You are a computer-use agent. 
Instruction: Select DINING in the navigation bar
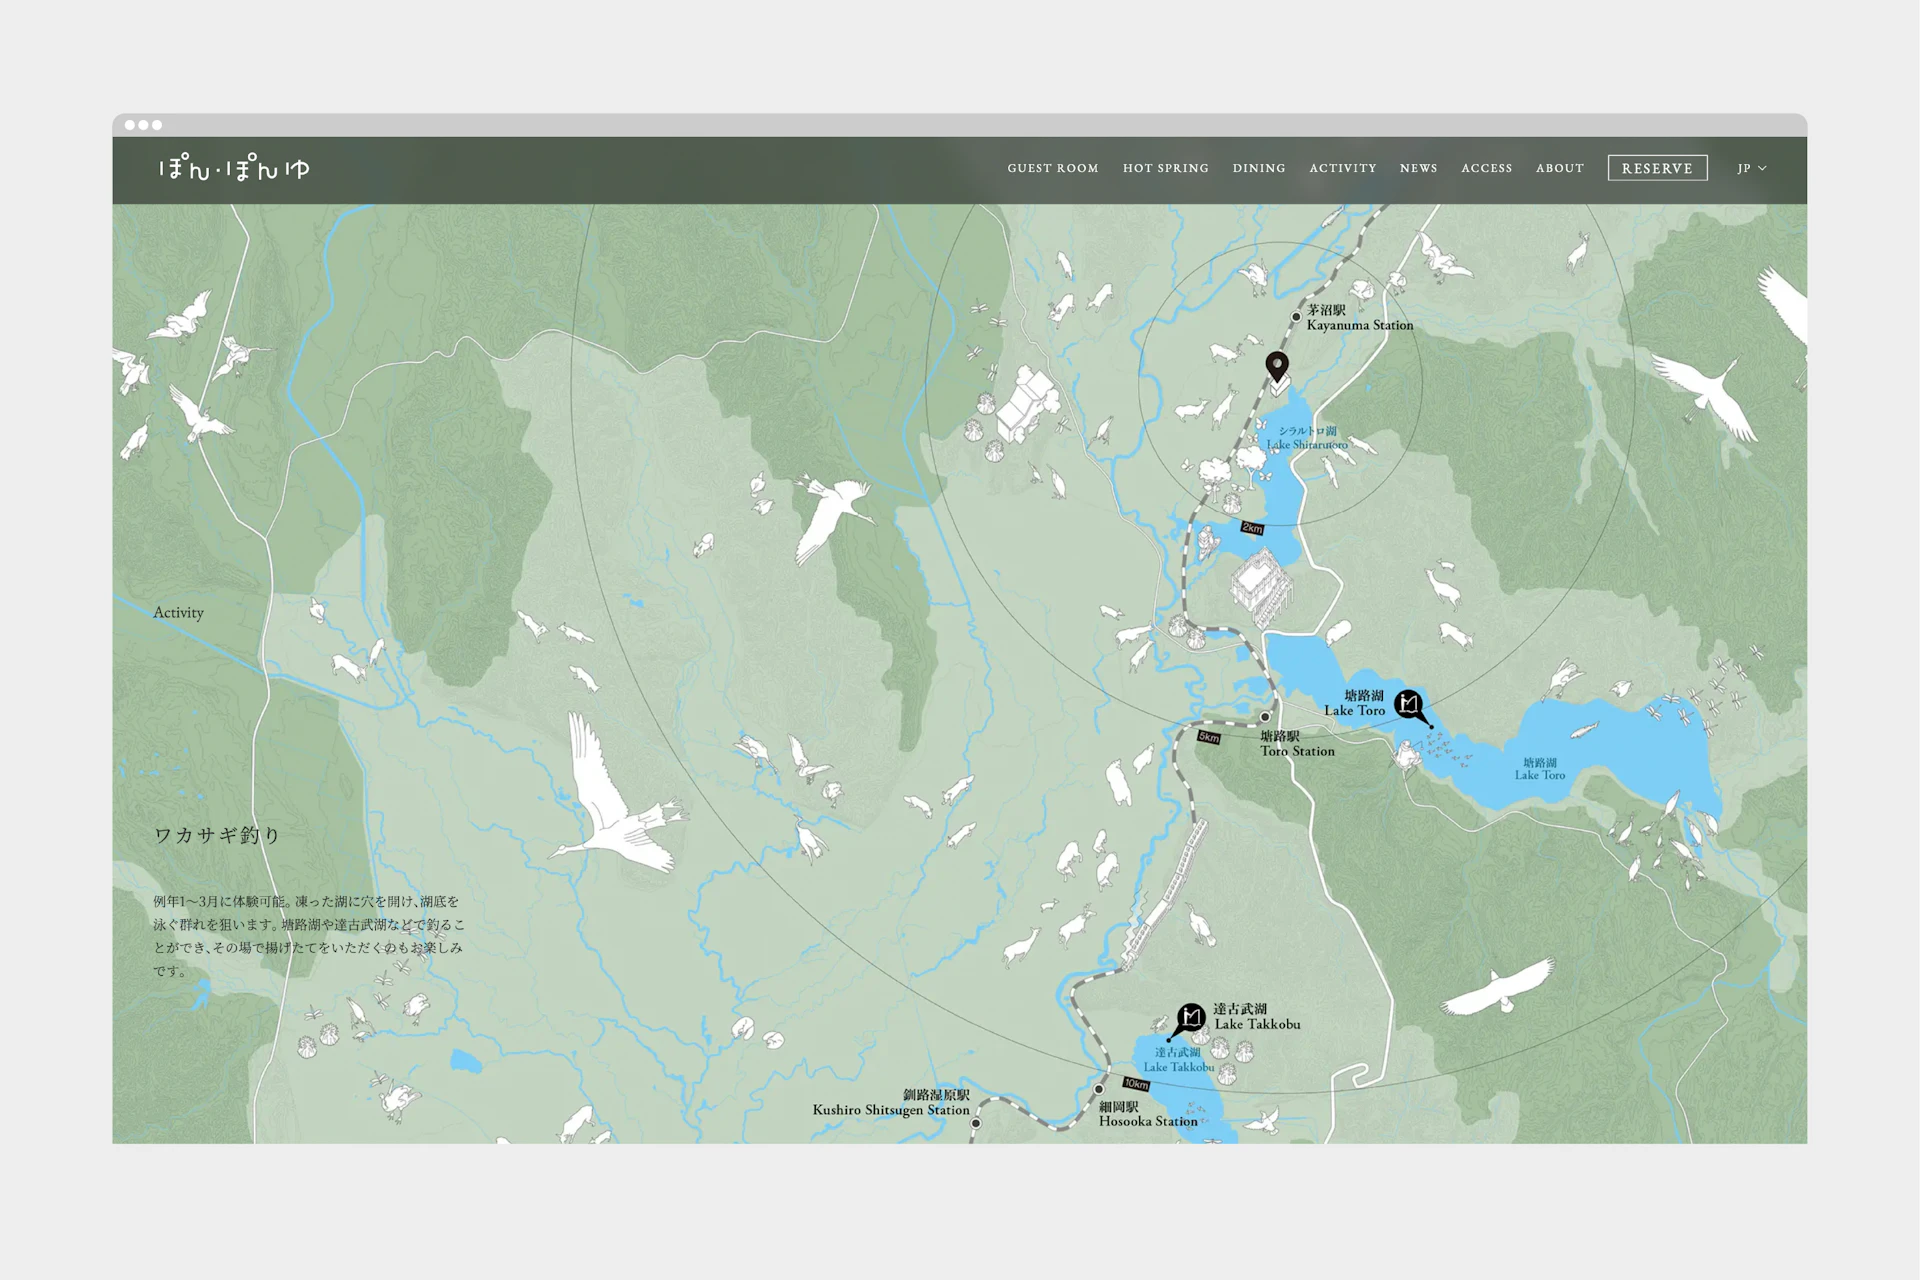(x=1259, y=168)
